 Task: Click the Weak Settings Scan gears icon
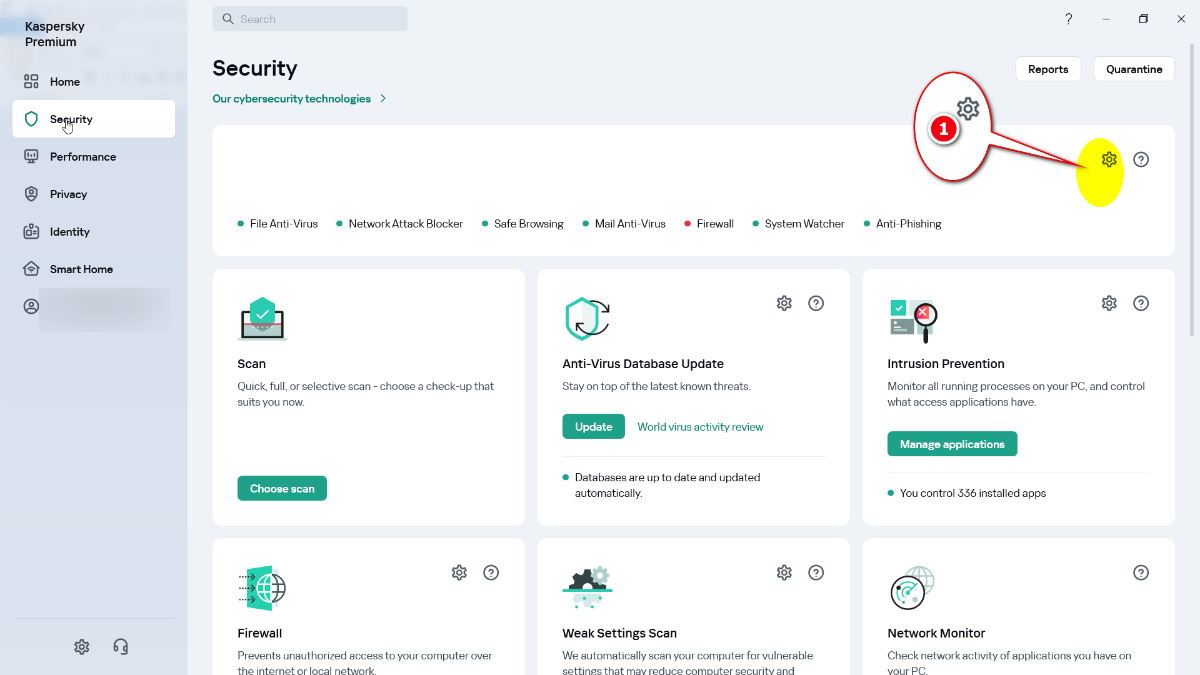tap(587, 588)
